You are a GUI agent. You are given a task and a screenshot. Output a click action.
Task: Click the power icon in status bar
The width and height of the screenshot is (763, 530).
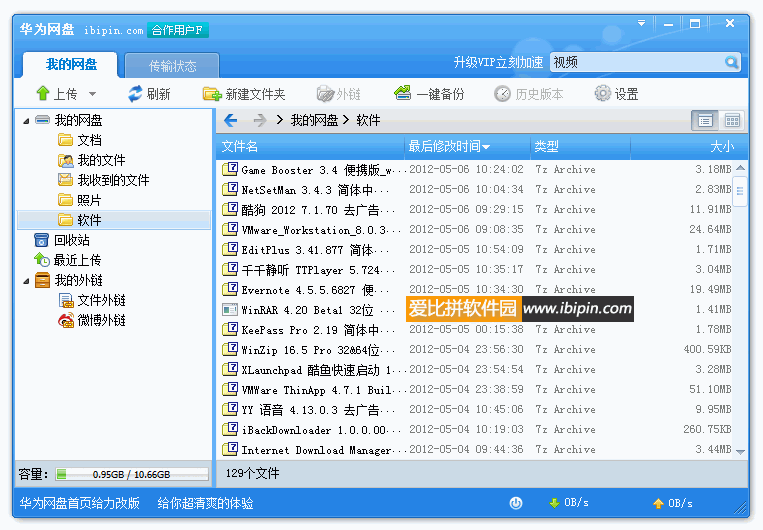516,503
